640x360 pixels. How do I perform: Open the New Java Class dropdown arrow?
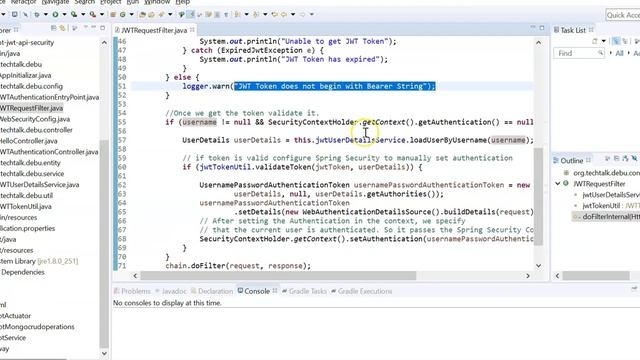point(131,14)
